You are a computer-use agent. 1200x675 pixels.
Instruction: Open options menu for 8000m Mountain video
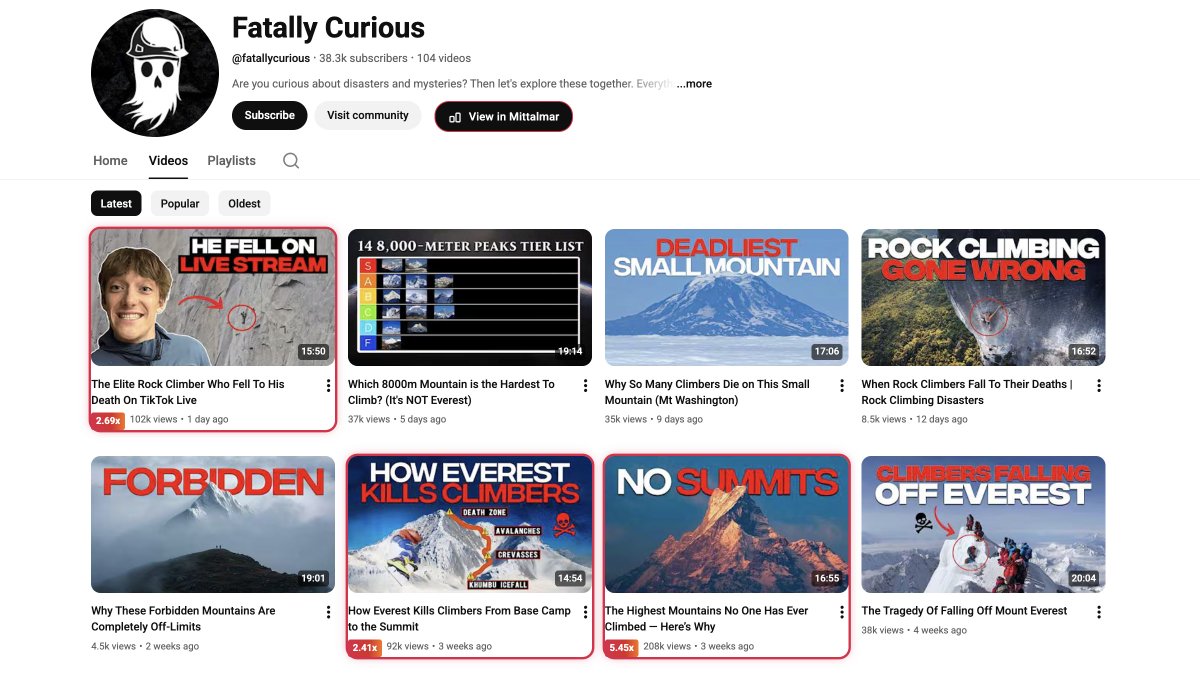click(x=586, y=386)
